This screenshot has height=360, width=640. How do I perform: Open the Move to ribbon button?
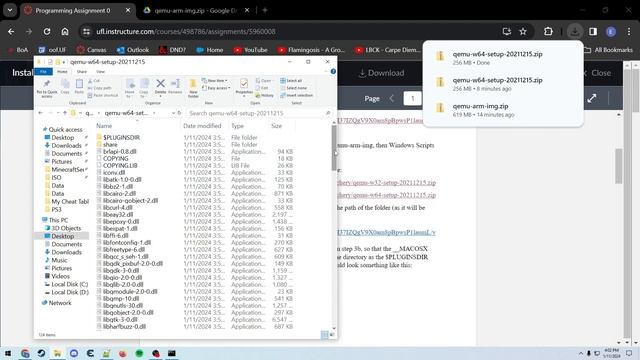(x=130, y=88)
